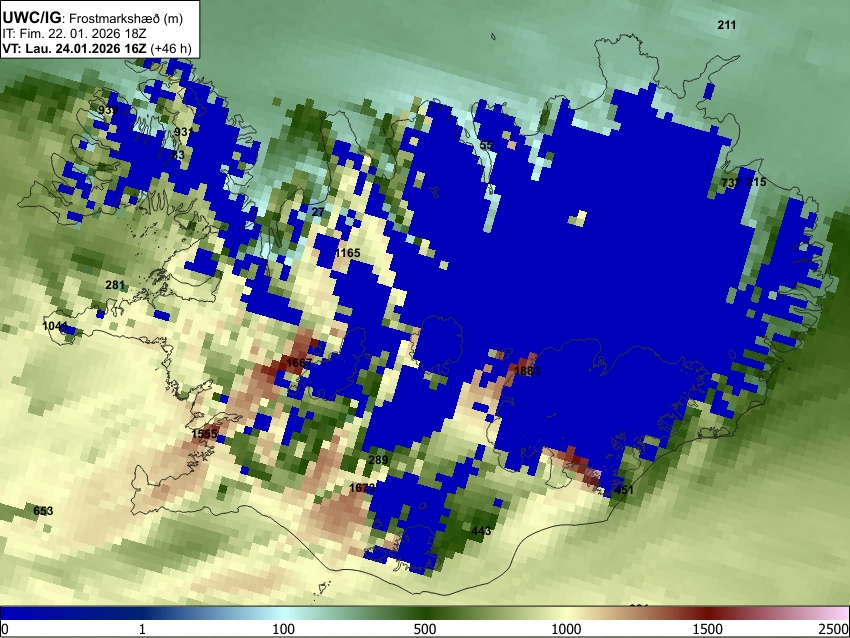Click the 1667 value label on map

299,363
